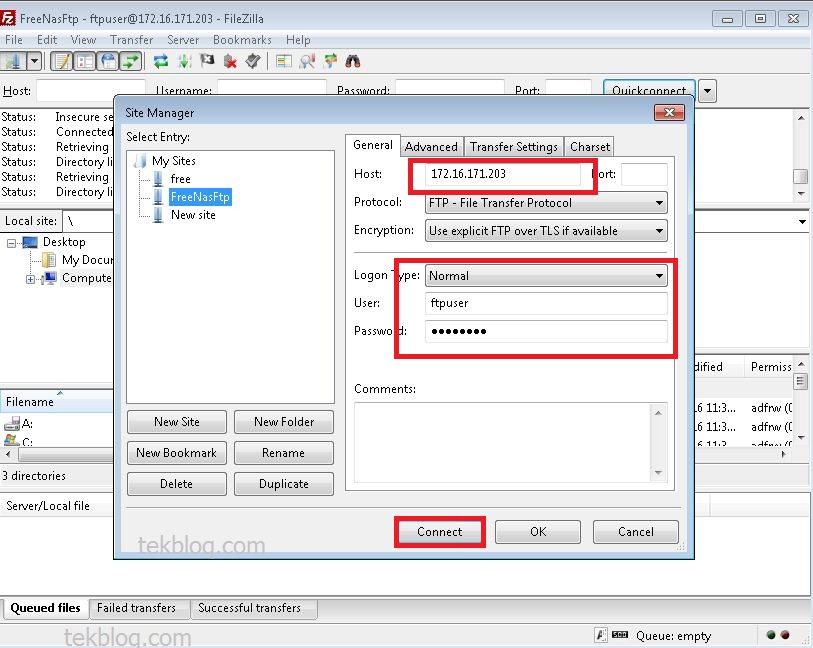This screenshot has width=813, height=648.
Task: Click the Filename column header
Action: 56,402
